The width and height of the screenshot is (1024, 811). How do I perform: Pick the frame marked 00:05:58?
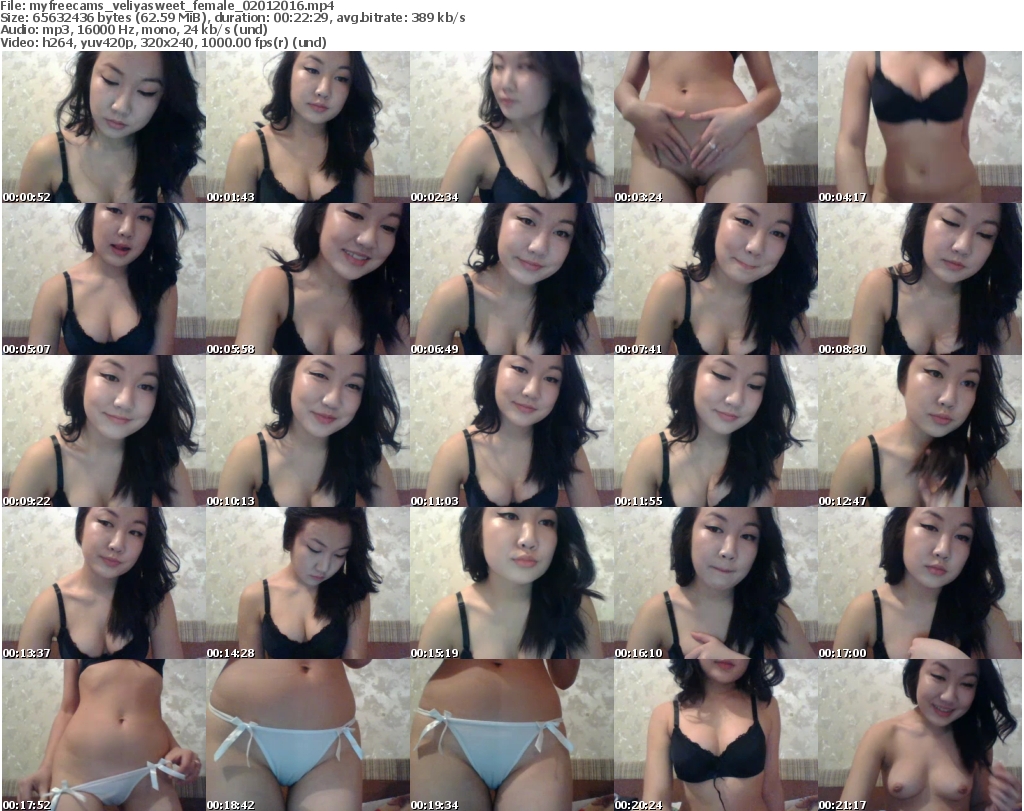[308, 279]
